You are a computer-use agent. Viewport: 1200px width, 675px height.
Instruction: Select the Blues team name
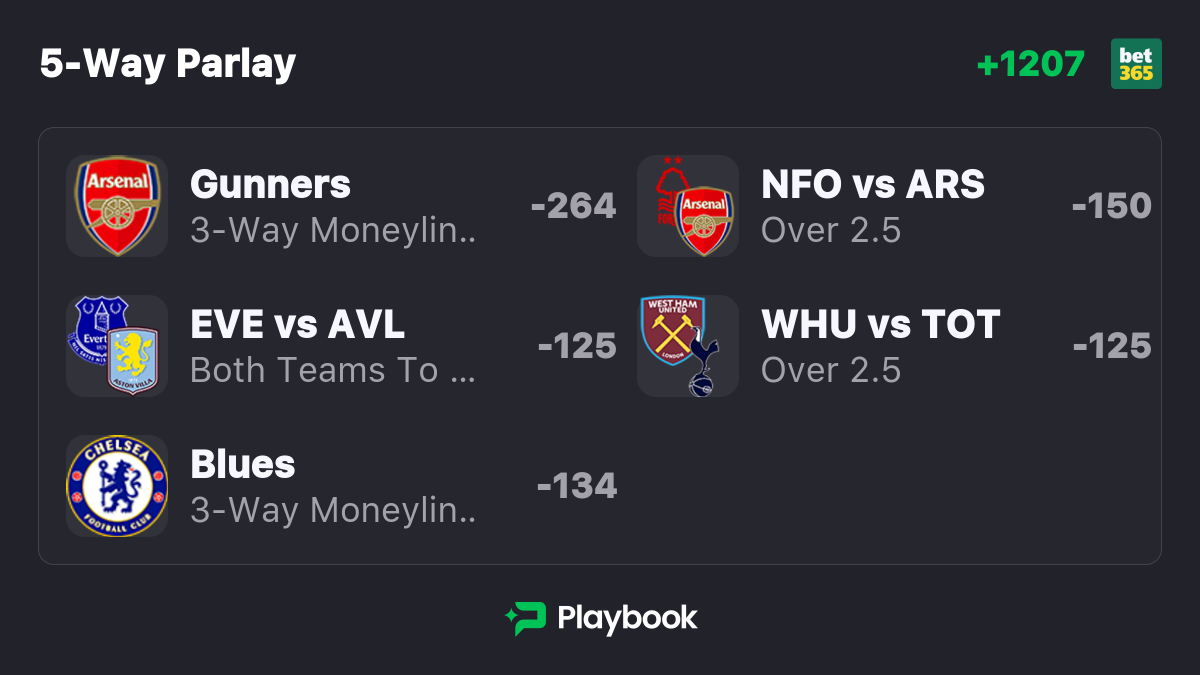click(x=243, y=465)
